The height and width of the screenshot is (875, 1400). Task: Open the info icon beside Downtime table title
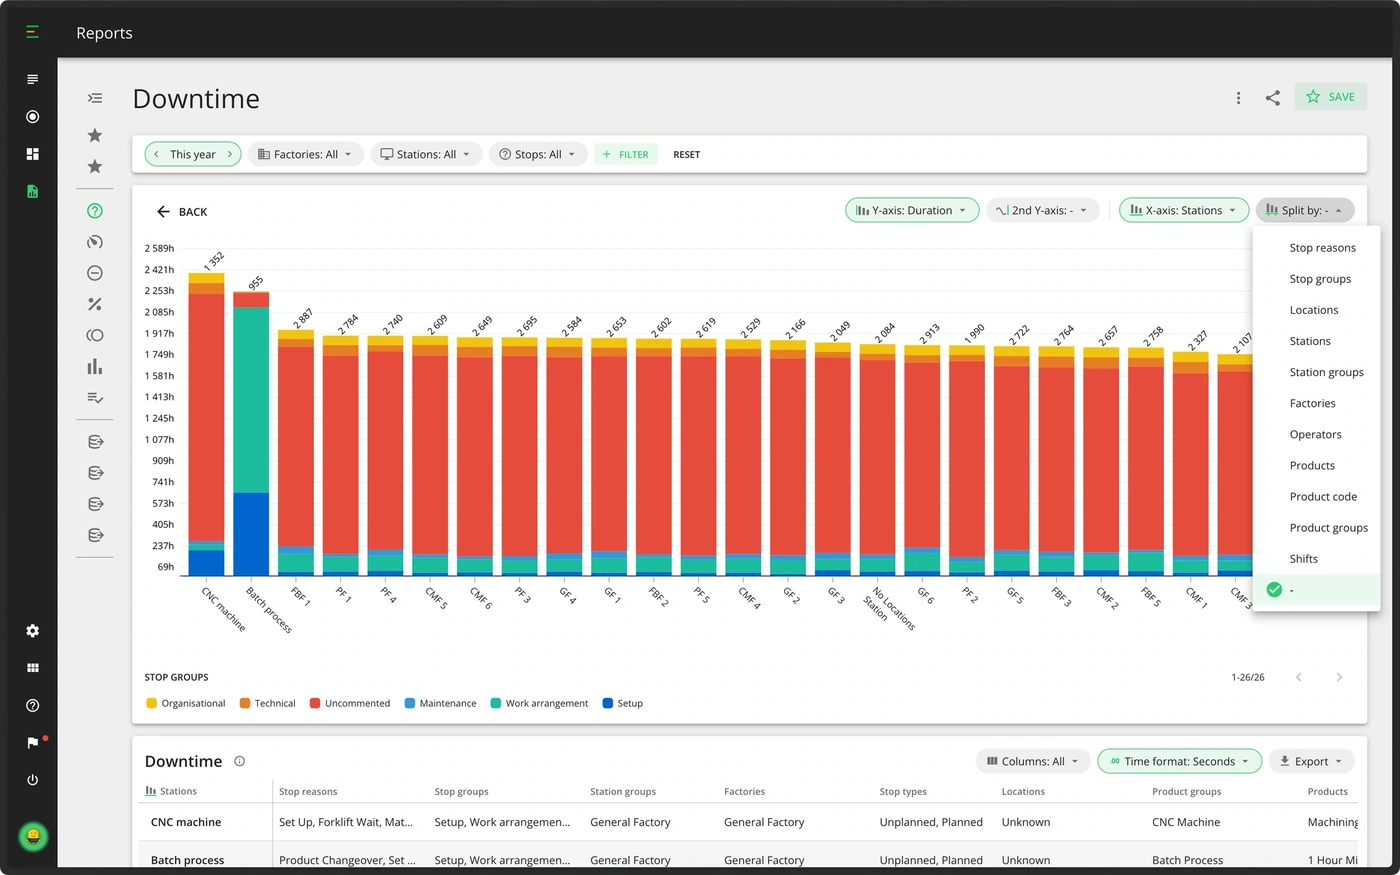240,761
